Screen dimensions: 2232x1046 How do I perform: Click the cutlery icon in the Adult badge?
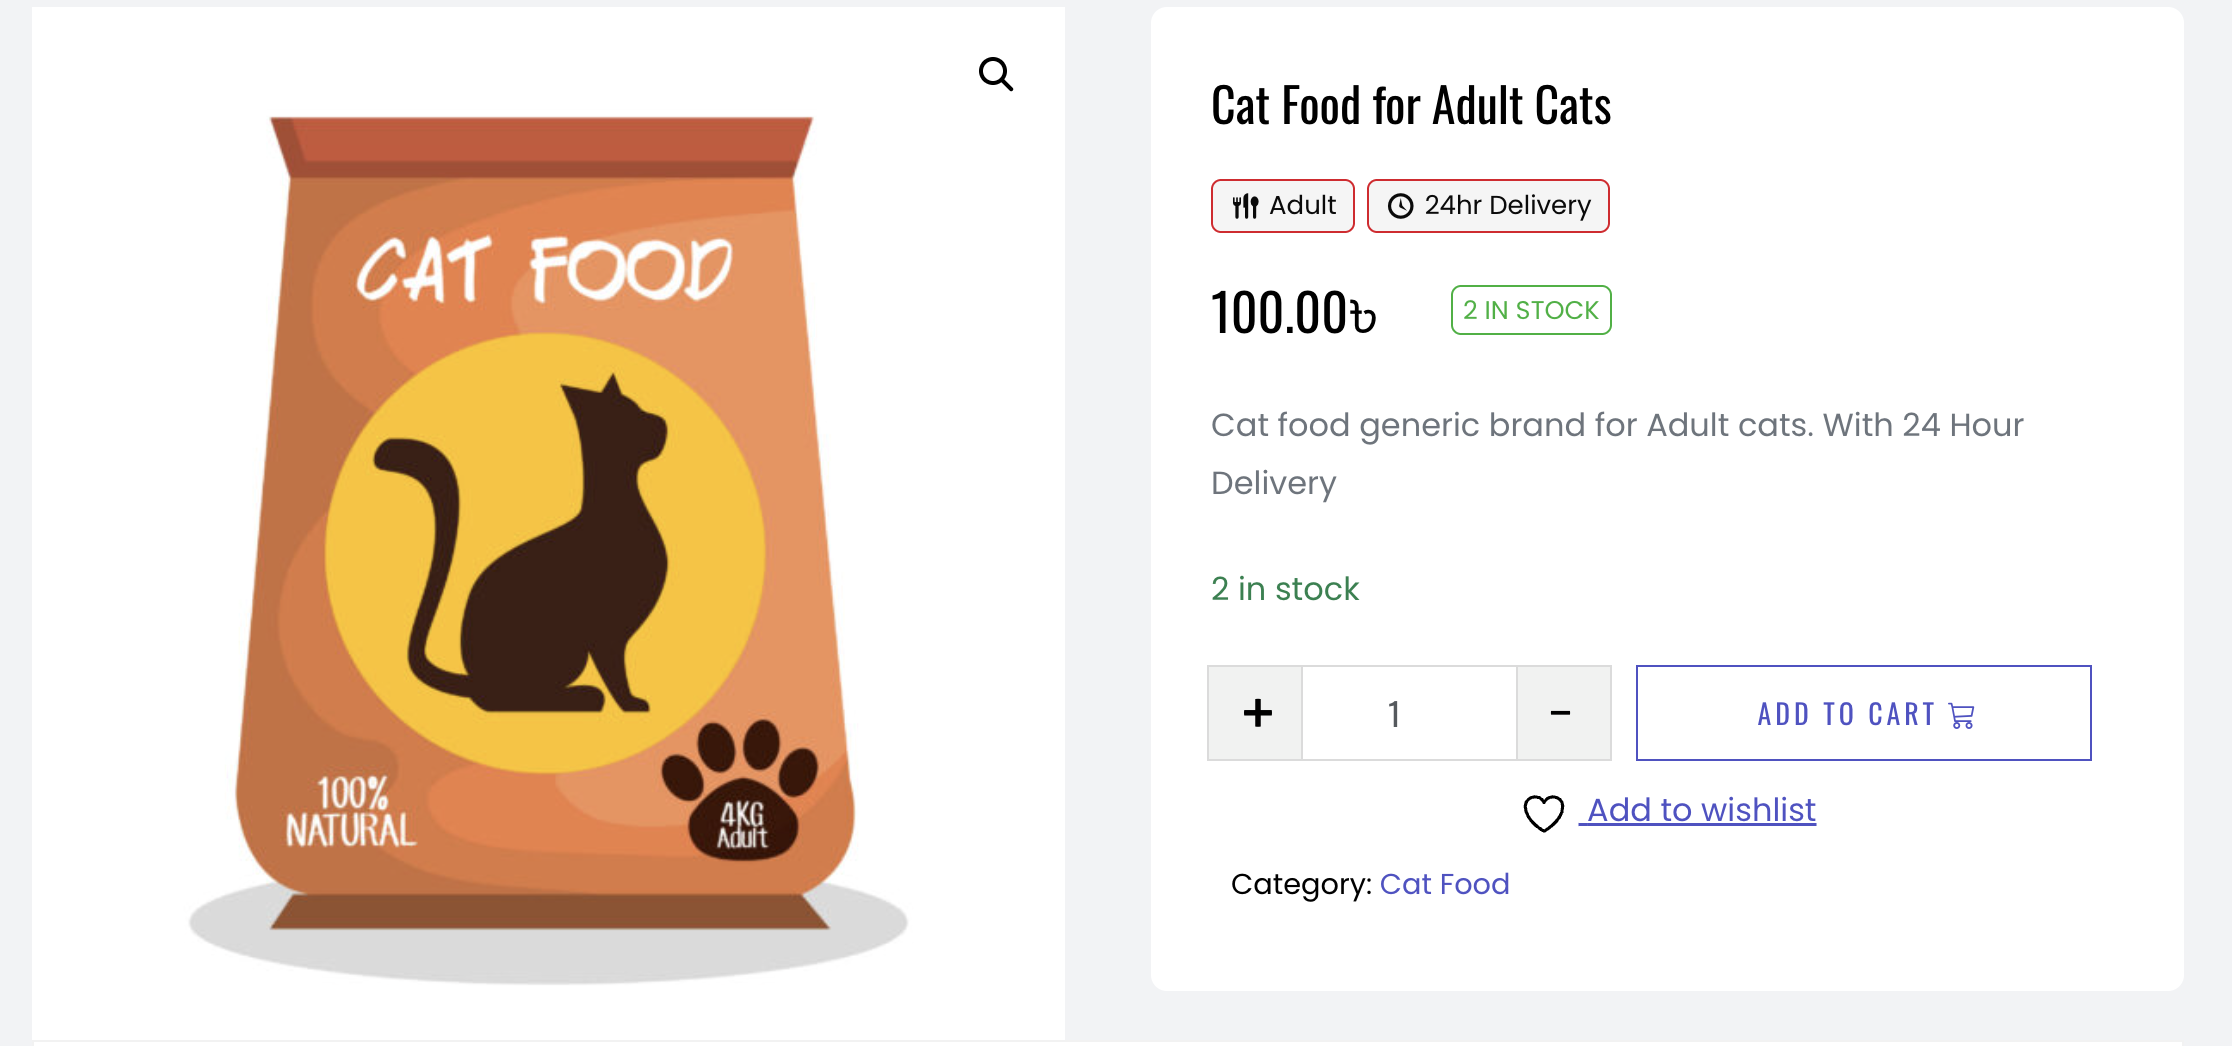point(1243,206)
